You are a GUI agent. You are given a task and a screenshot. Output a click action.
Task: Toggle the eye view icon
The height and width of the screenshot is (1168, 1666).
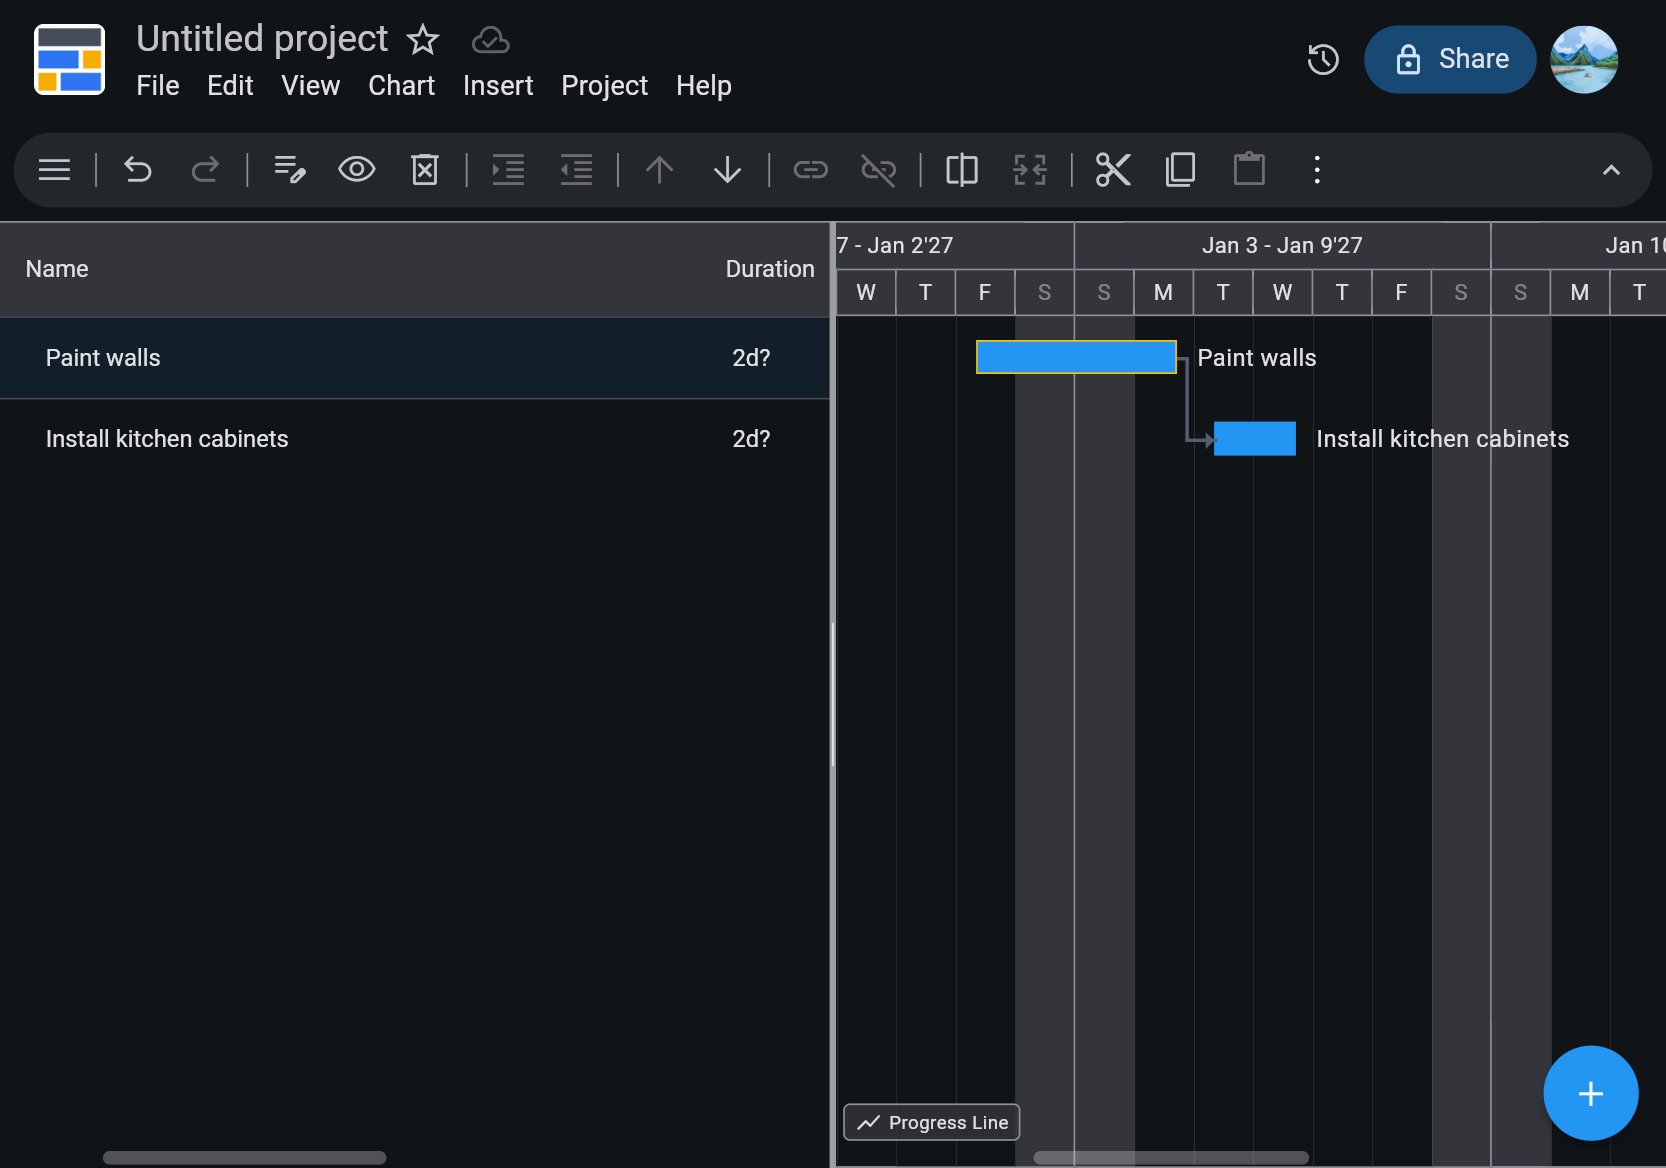pos(357,170)
